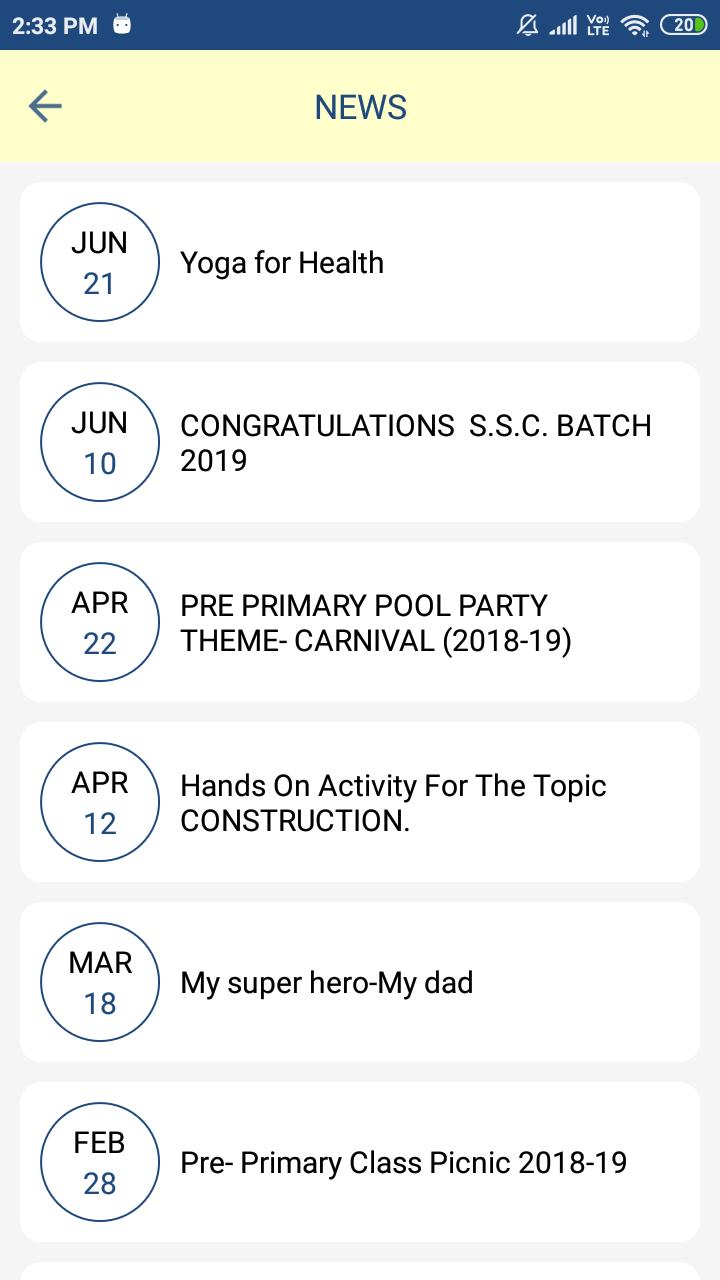Viewport: 720px width, 1280px height.
Task: Tap the battery indicator icon
Action: click(x=684, y=25)
